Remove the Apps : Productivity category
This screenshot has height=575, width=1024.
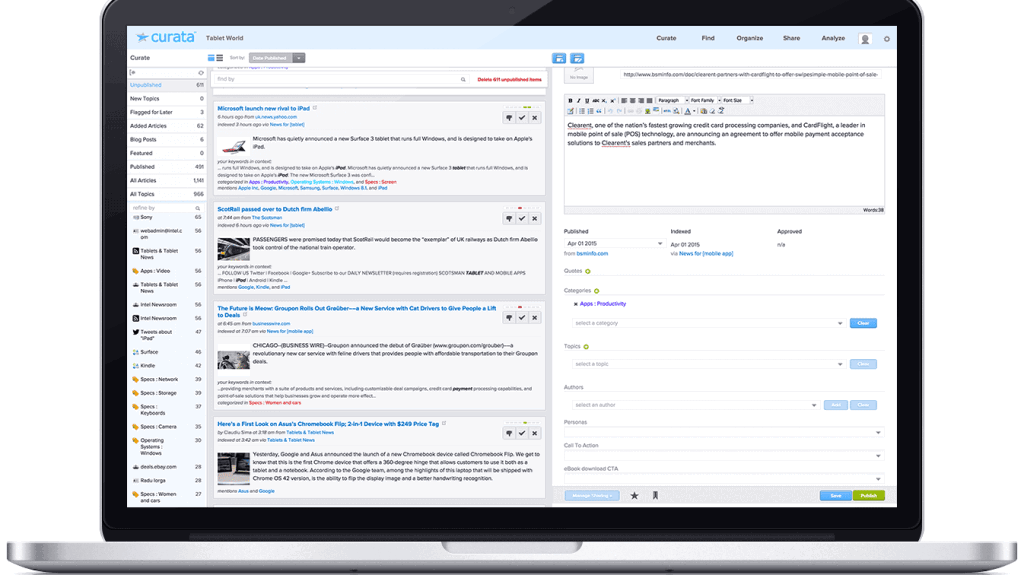click(x=575, y=304)
